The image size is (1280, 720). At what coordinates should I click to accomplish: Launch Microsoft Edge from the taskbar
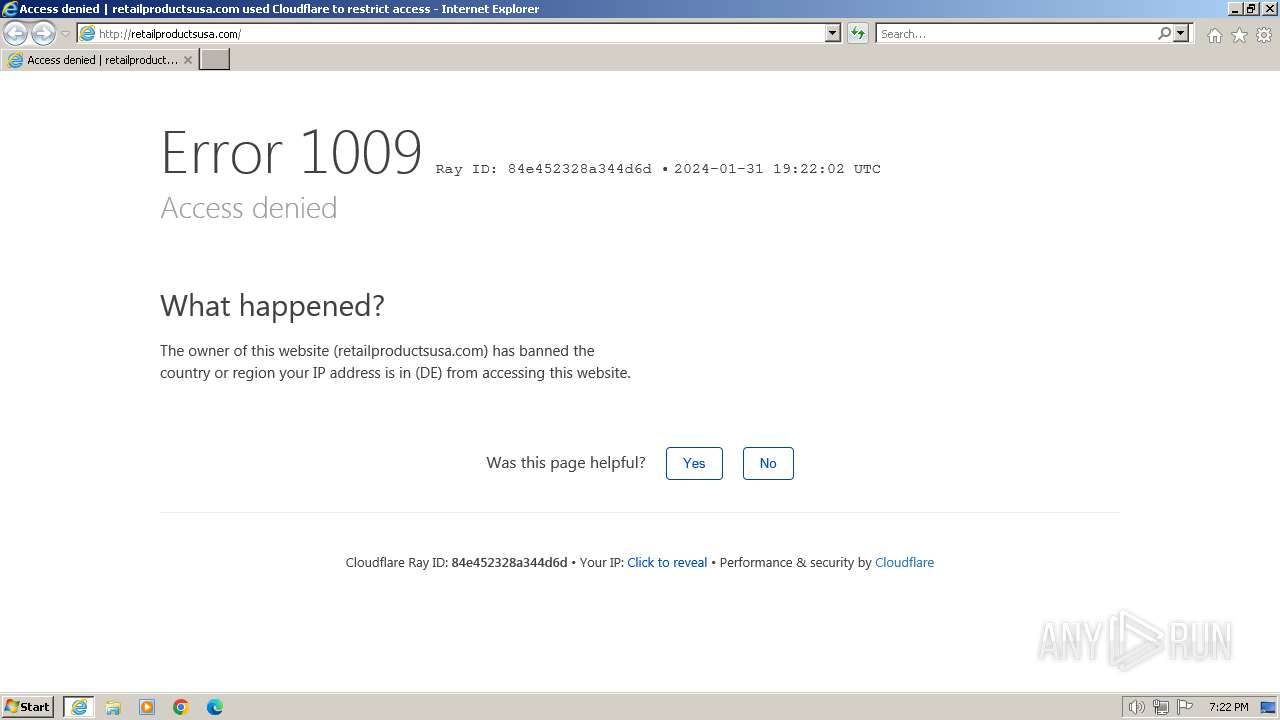(215, 707)
